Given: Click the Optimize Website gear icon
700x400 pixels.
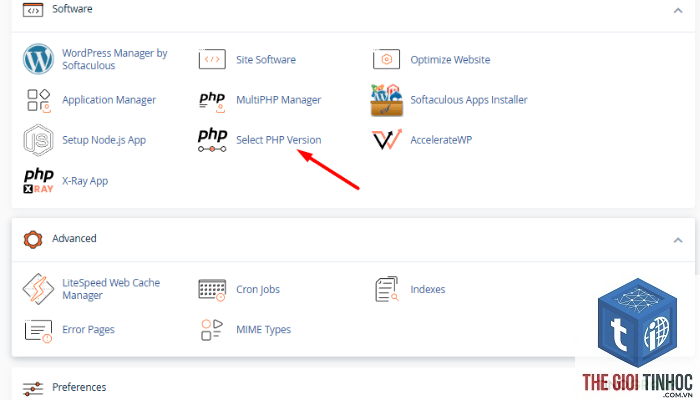Looking at the screenshot, I should [386, 59].
